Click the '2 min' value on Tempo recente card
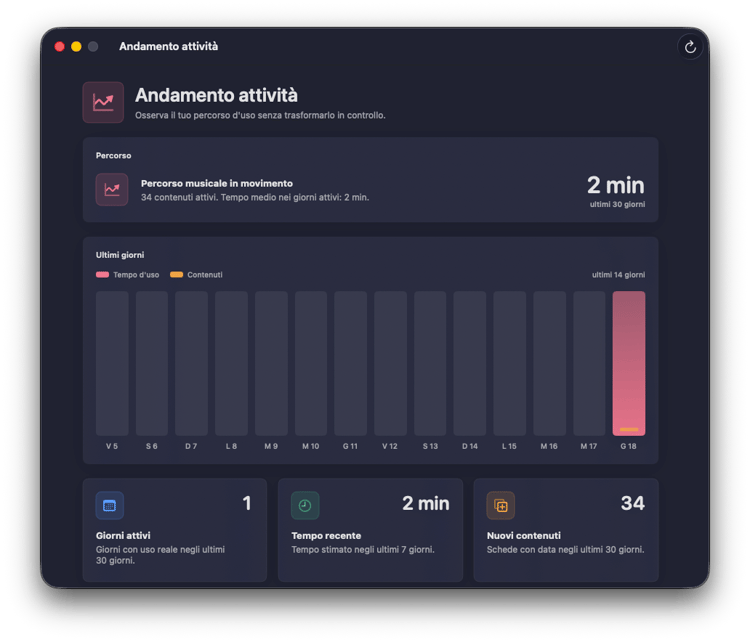Image resolution: width=750 pixels, height=642 pixels. coord(426,503)
